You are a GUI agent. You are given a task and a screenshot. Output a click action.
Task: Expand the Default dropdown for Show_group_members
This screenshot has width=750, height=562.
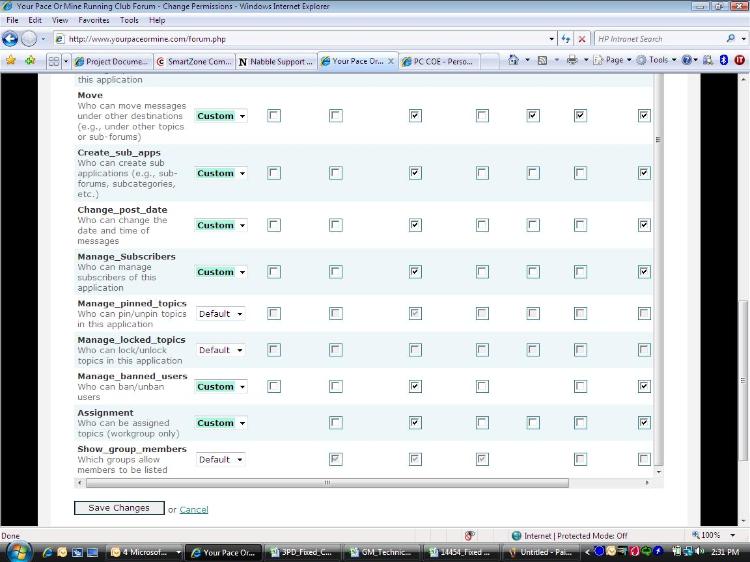pos(221,460)
